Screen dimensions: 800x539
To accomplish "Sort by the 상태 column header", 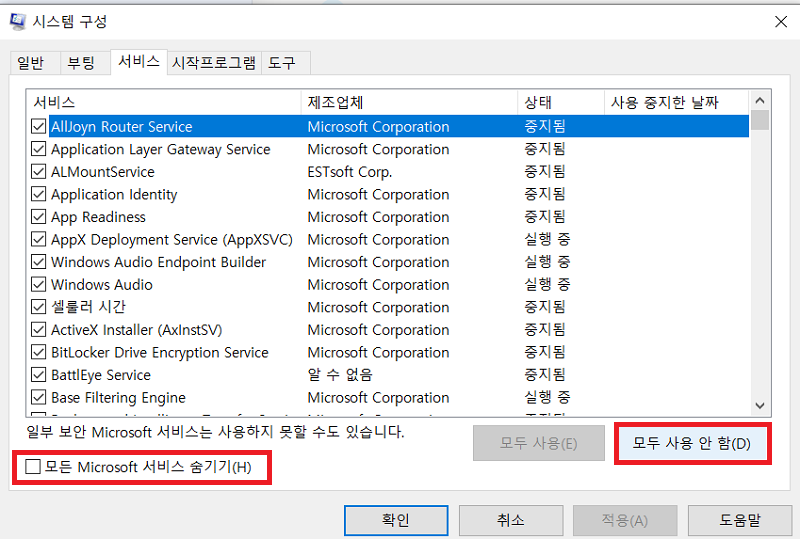I will click(x=561, y=102).
